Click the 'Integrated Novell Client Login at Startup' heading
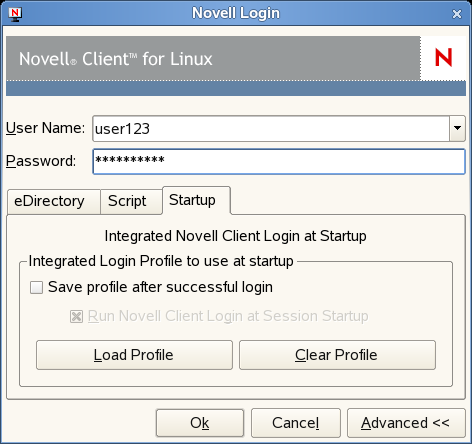Screen dimensions: 472x444 [235, 236]
